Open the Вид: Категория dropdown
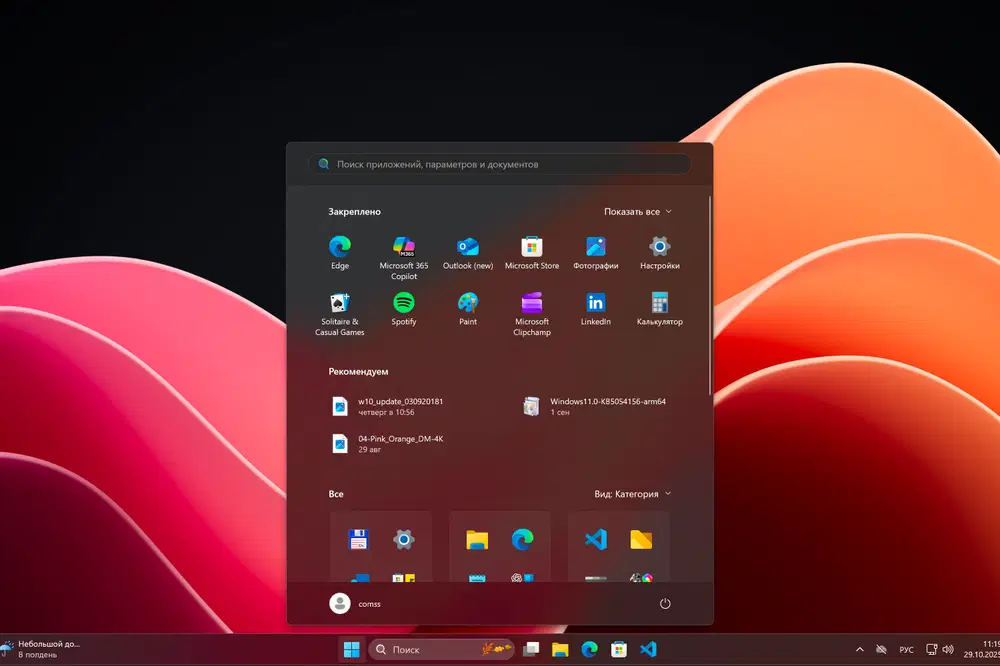 click(x=633, y=494)
